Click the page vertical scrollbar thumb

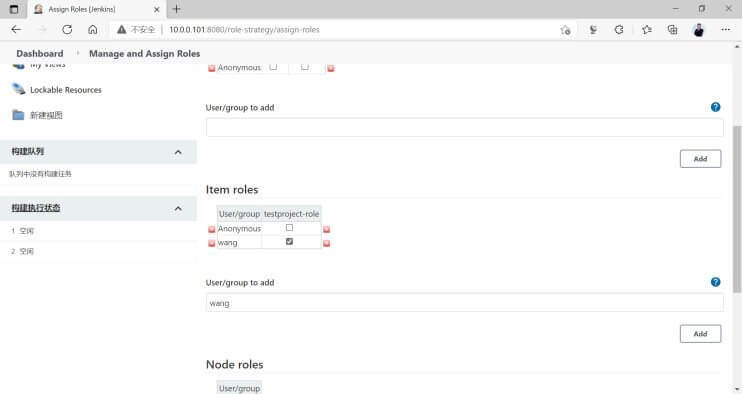[x=737, y=208]
